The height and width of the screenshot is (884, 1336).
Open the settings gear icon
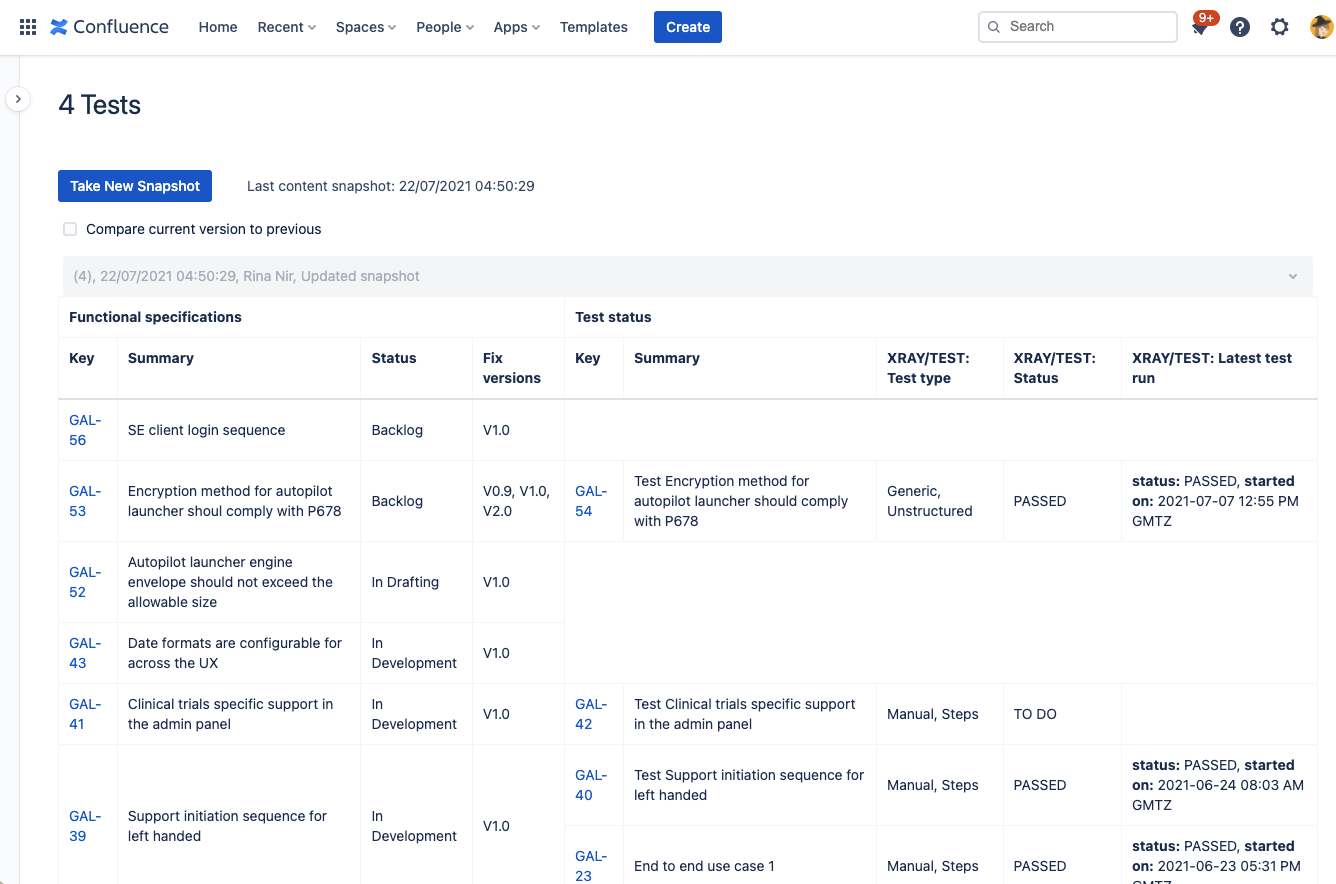point(1280,27)
